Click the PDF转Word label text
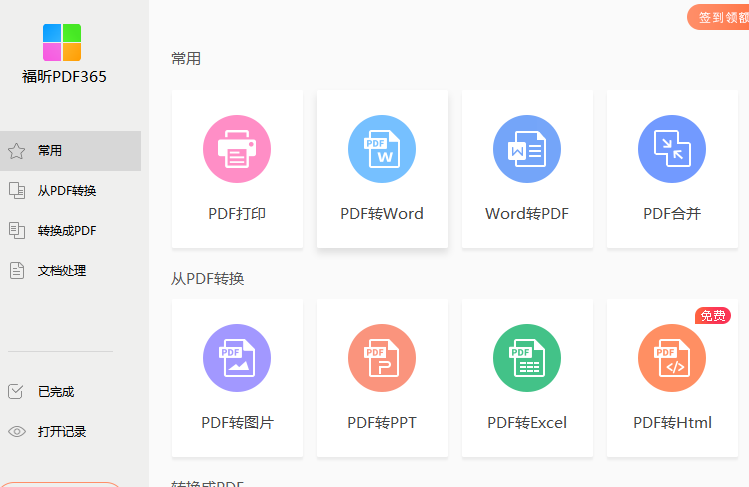The height and width of the screenshot is (487, 749). point(382,213)
